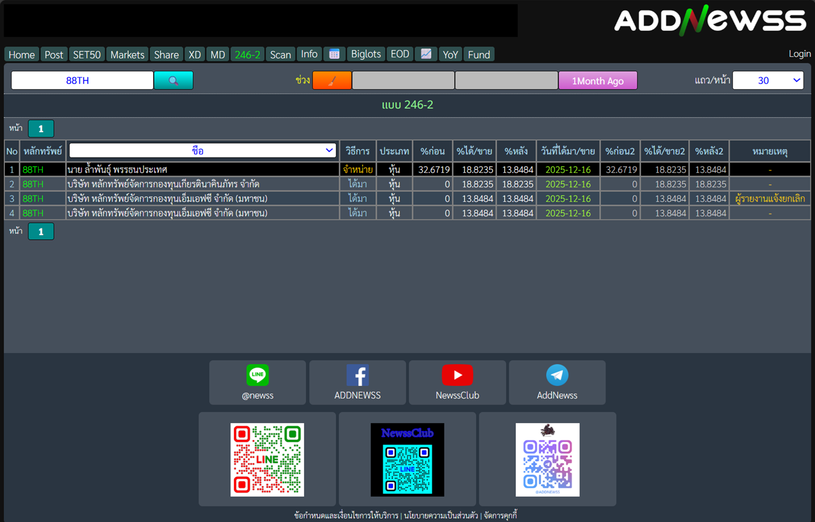Open the ADDNEWSS Facebook link

357,382
